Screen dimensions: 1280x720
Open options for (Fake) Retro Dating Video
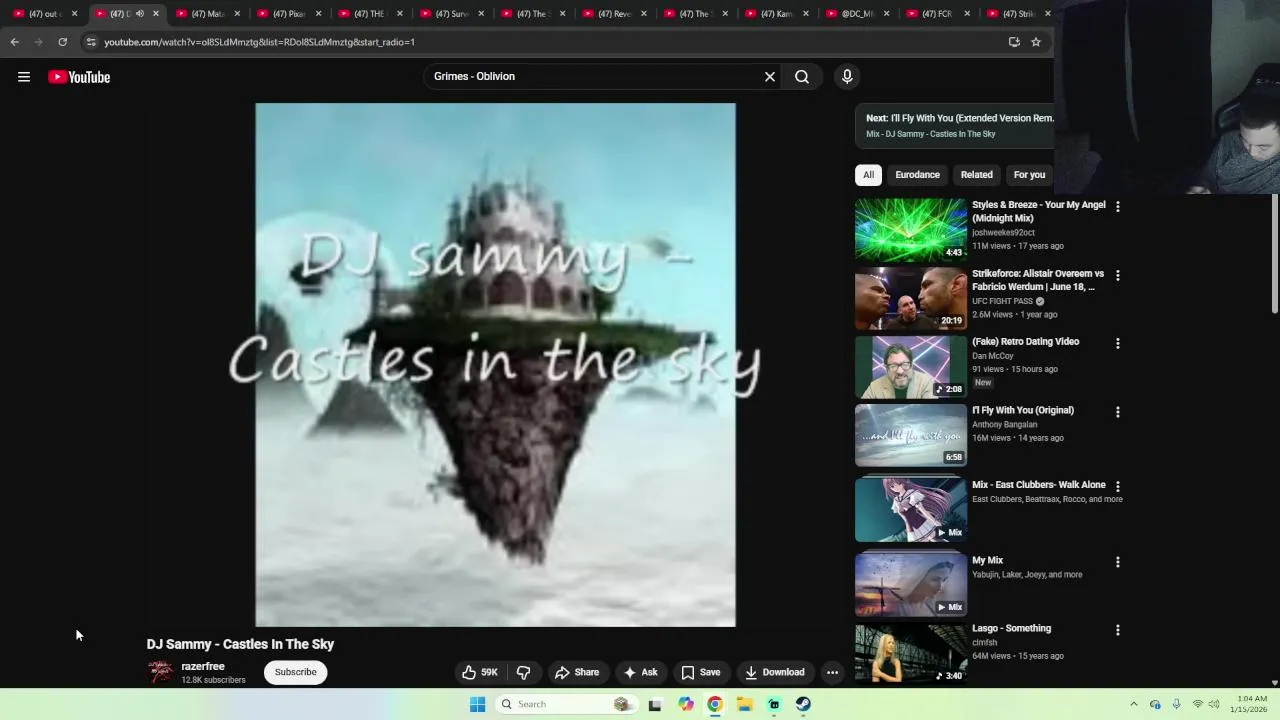tap(1118, 343)
